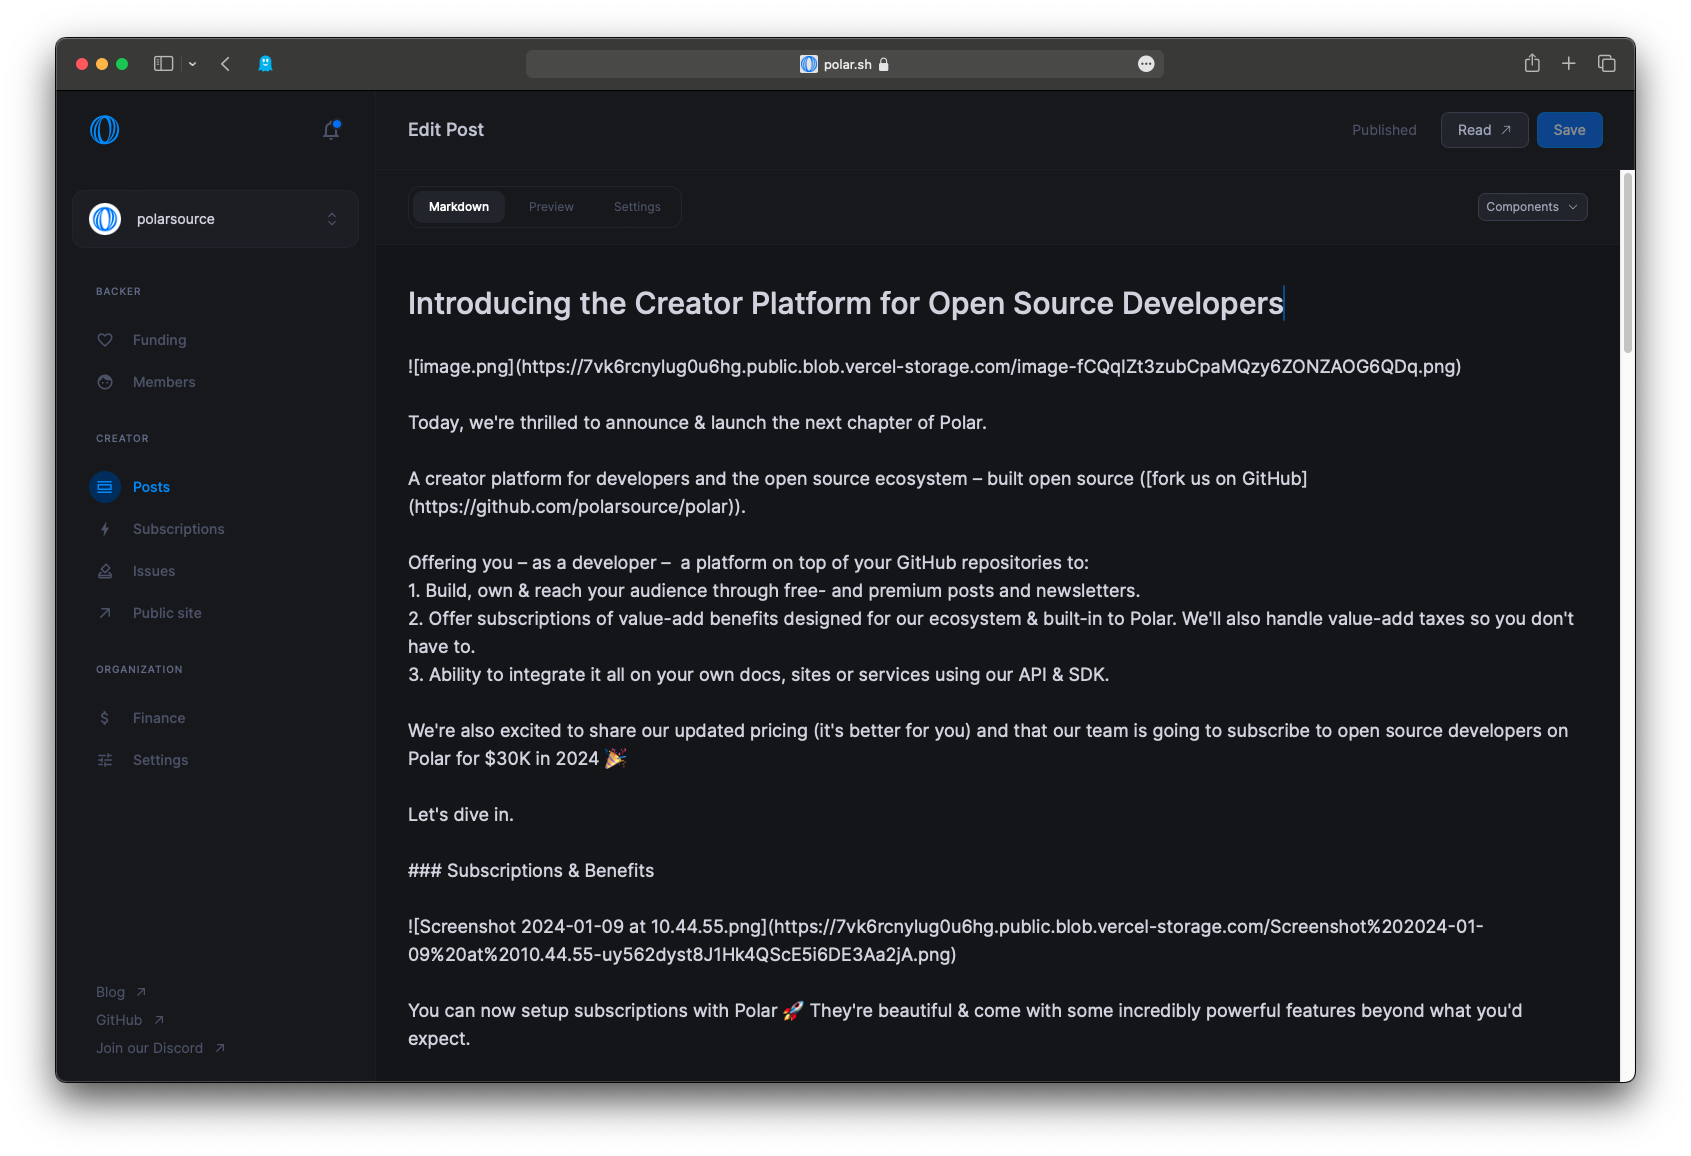Click the Finance dollar icon
Viewport: 1691px width, 1156px height.
(105, 718)
